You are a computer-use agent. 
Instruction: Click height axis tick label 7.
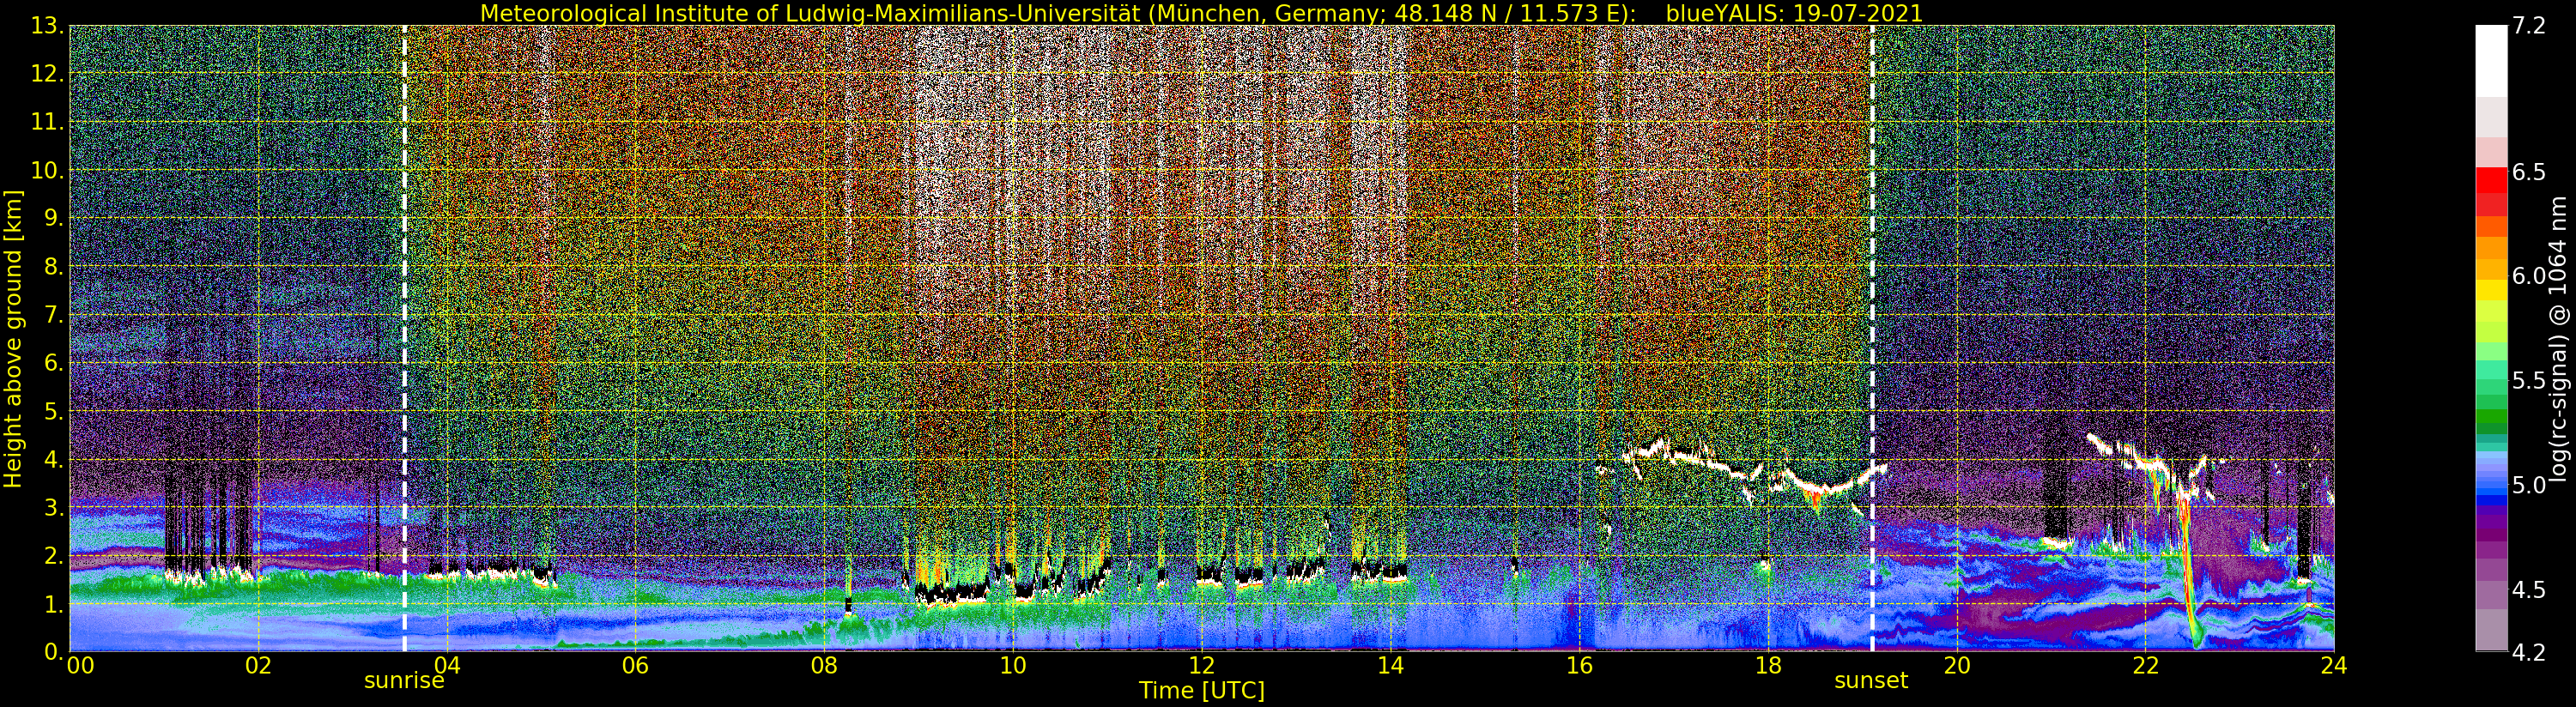pos(54,316)
